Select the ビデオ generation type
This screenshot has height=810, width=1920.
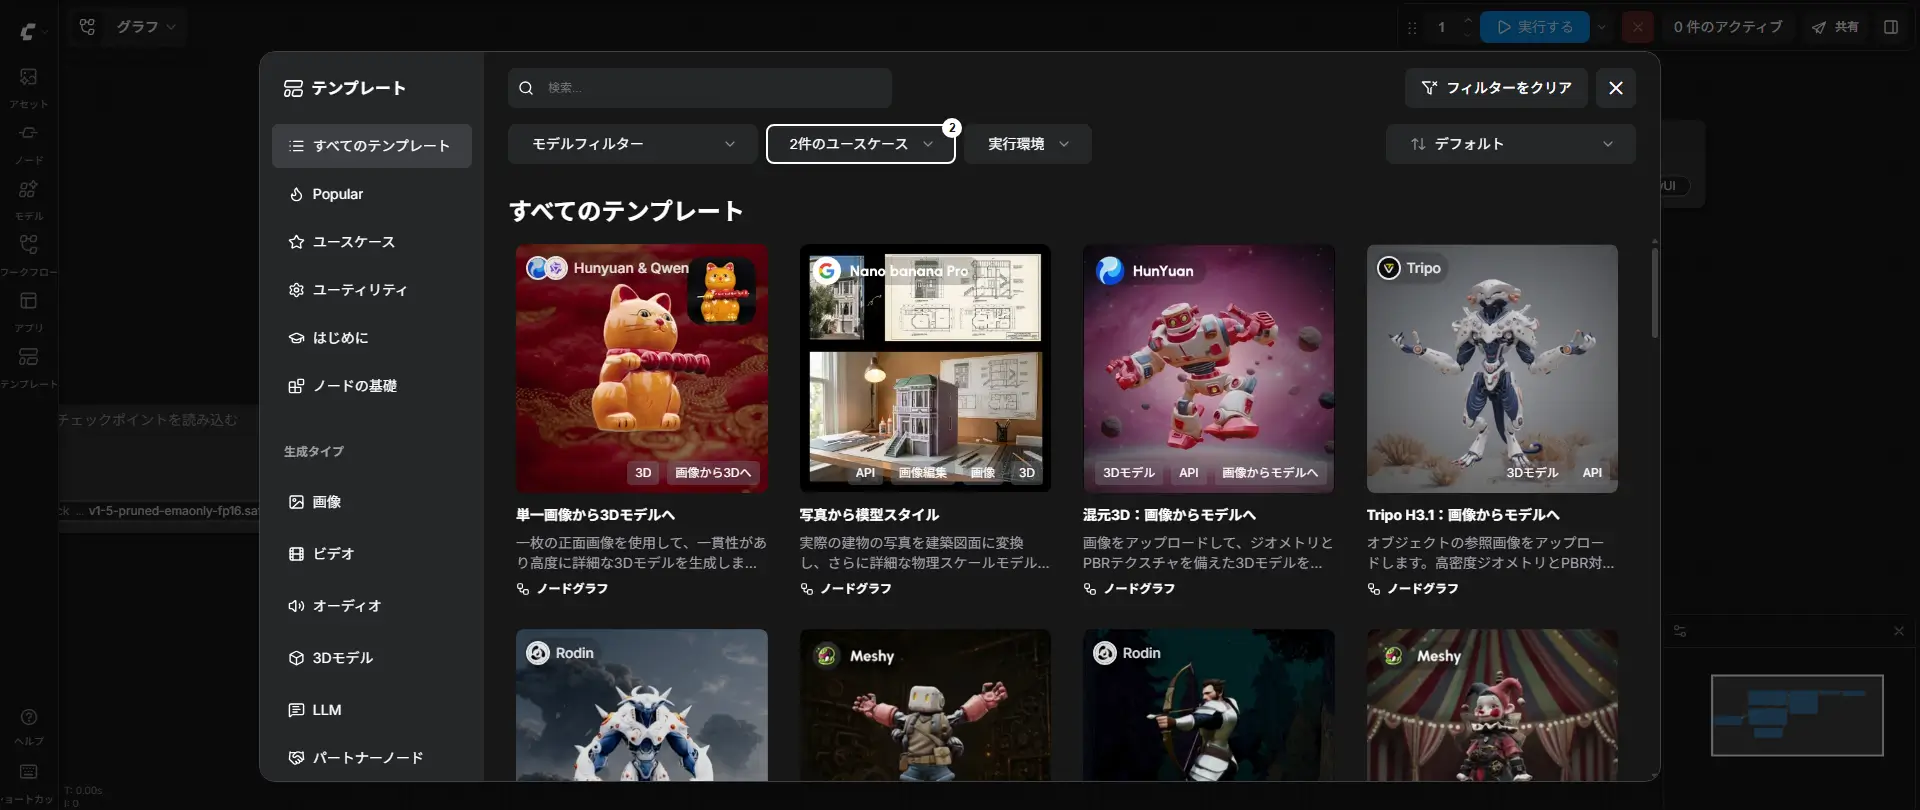[x=372, y=554]
